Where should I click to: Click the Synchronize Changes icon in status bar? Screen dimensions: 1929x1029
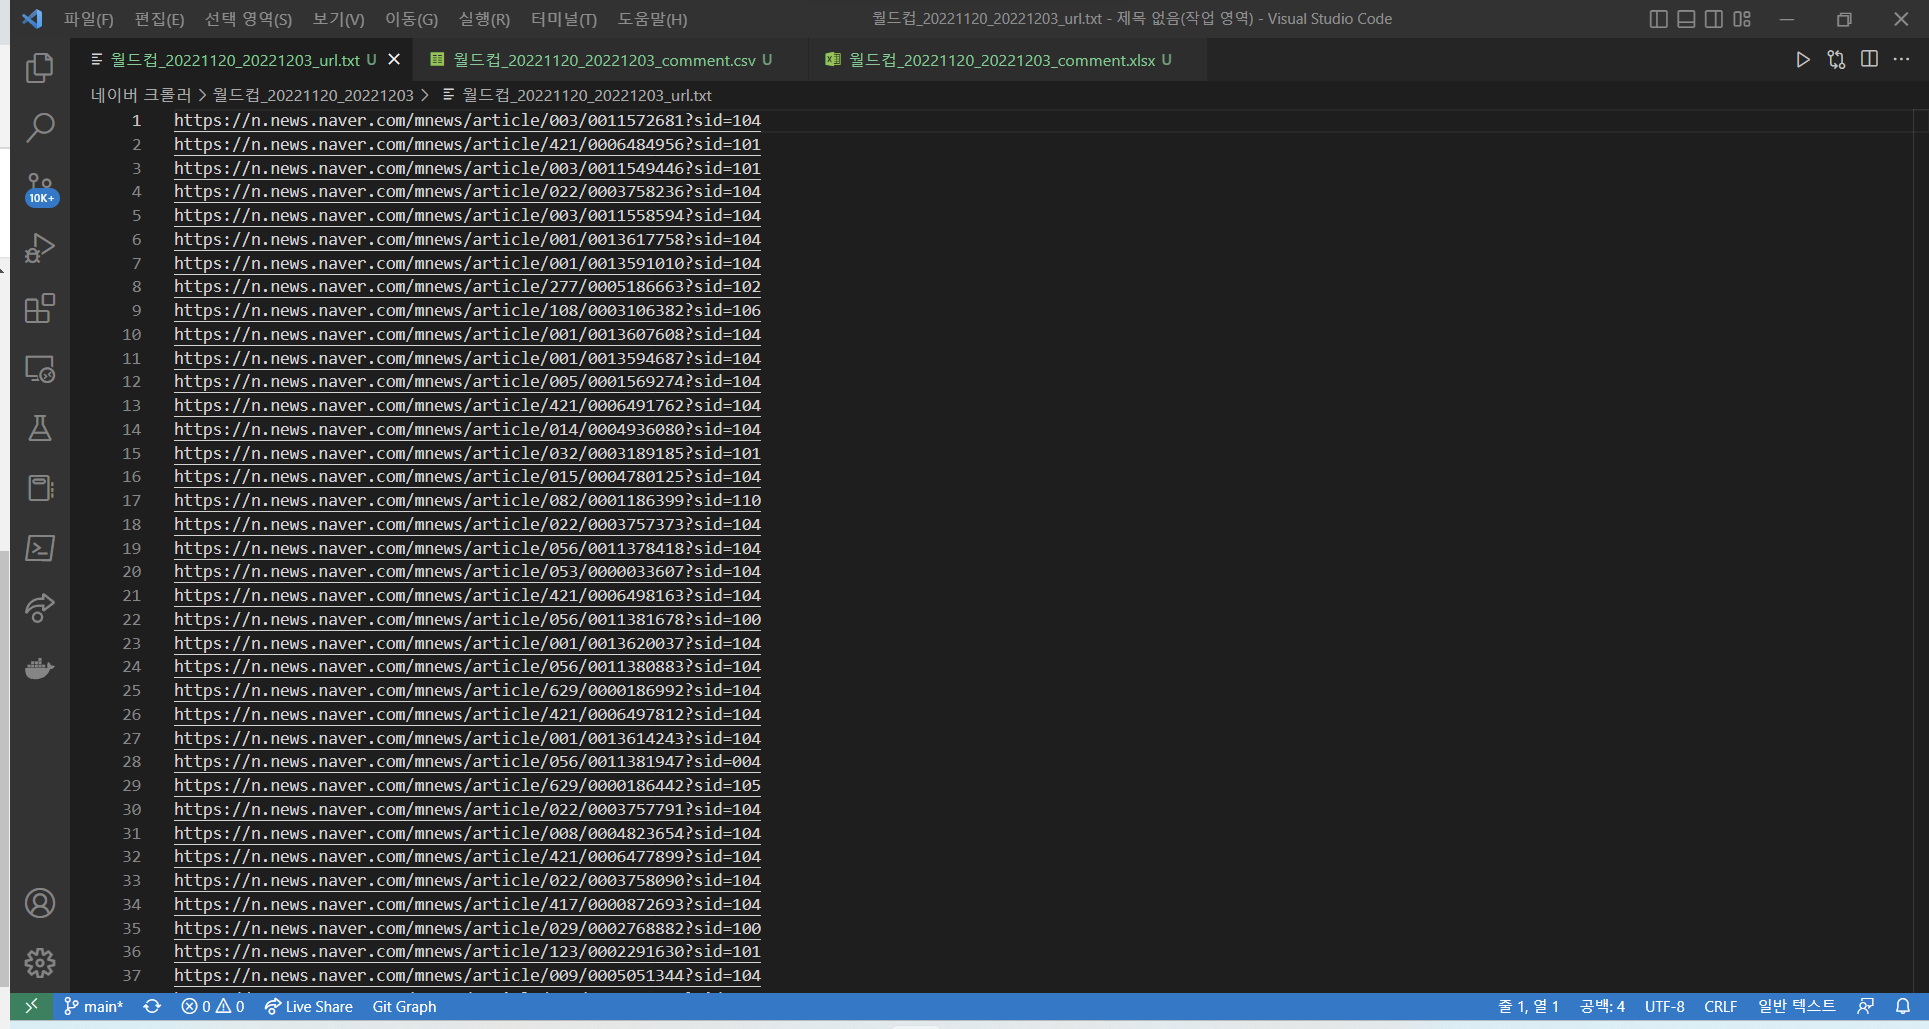click(x=152, y=1006)
